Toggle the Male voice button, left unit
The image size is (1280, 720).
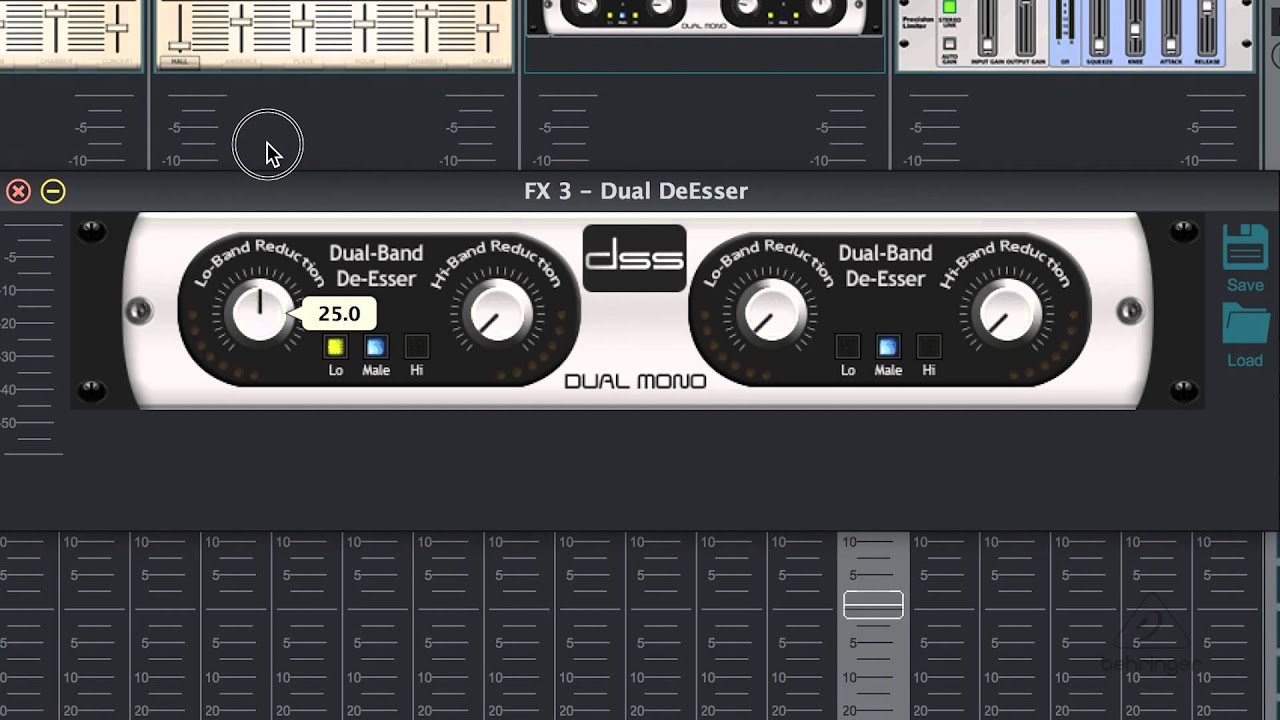point(376,347)
